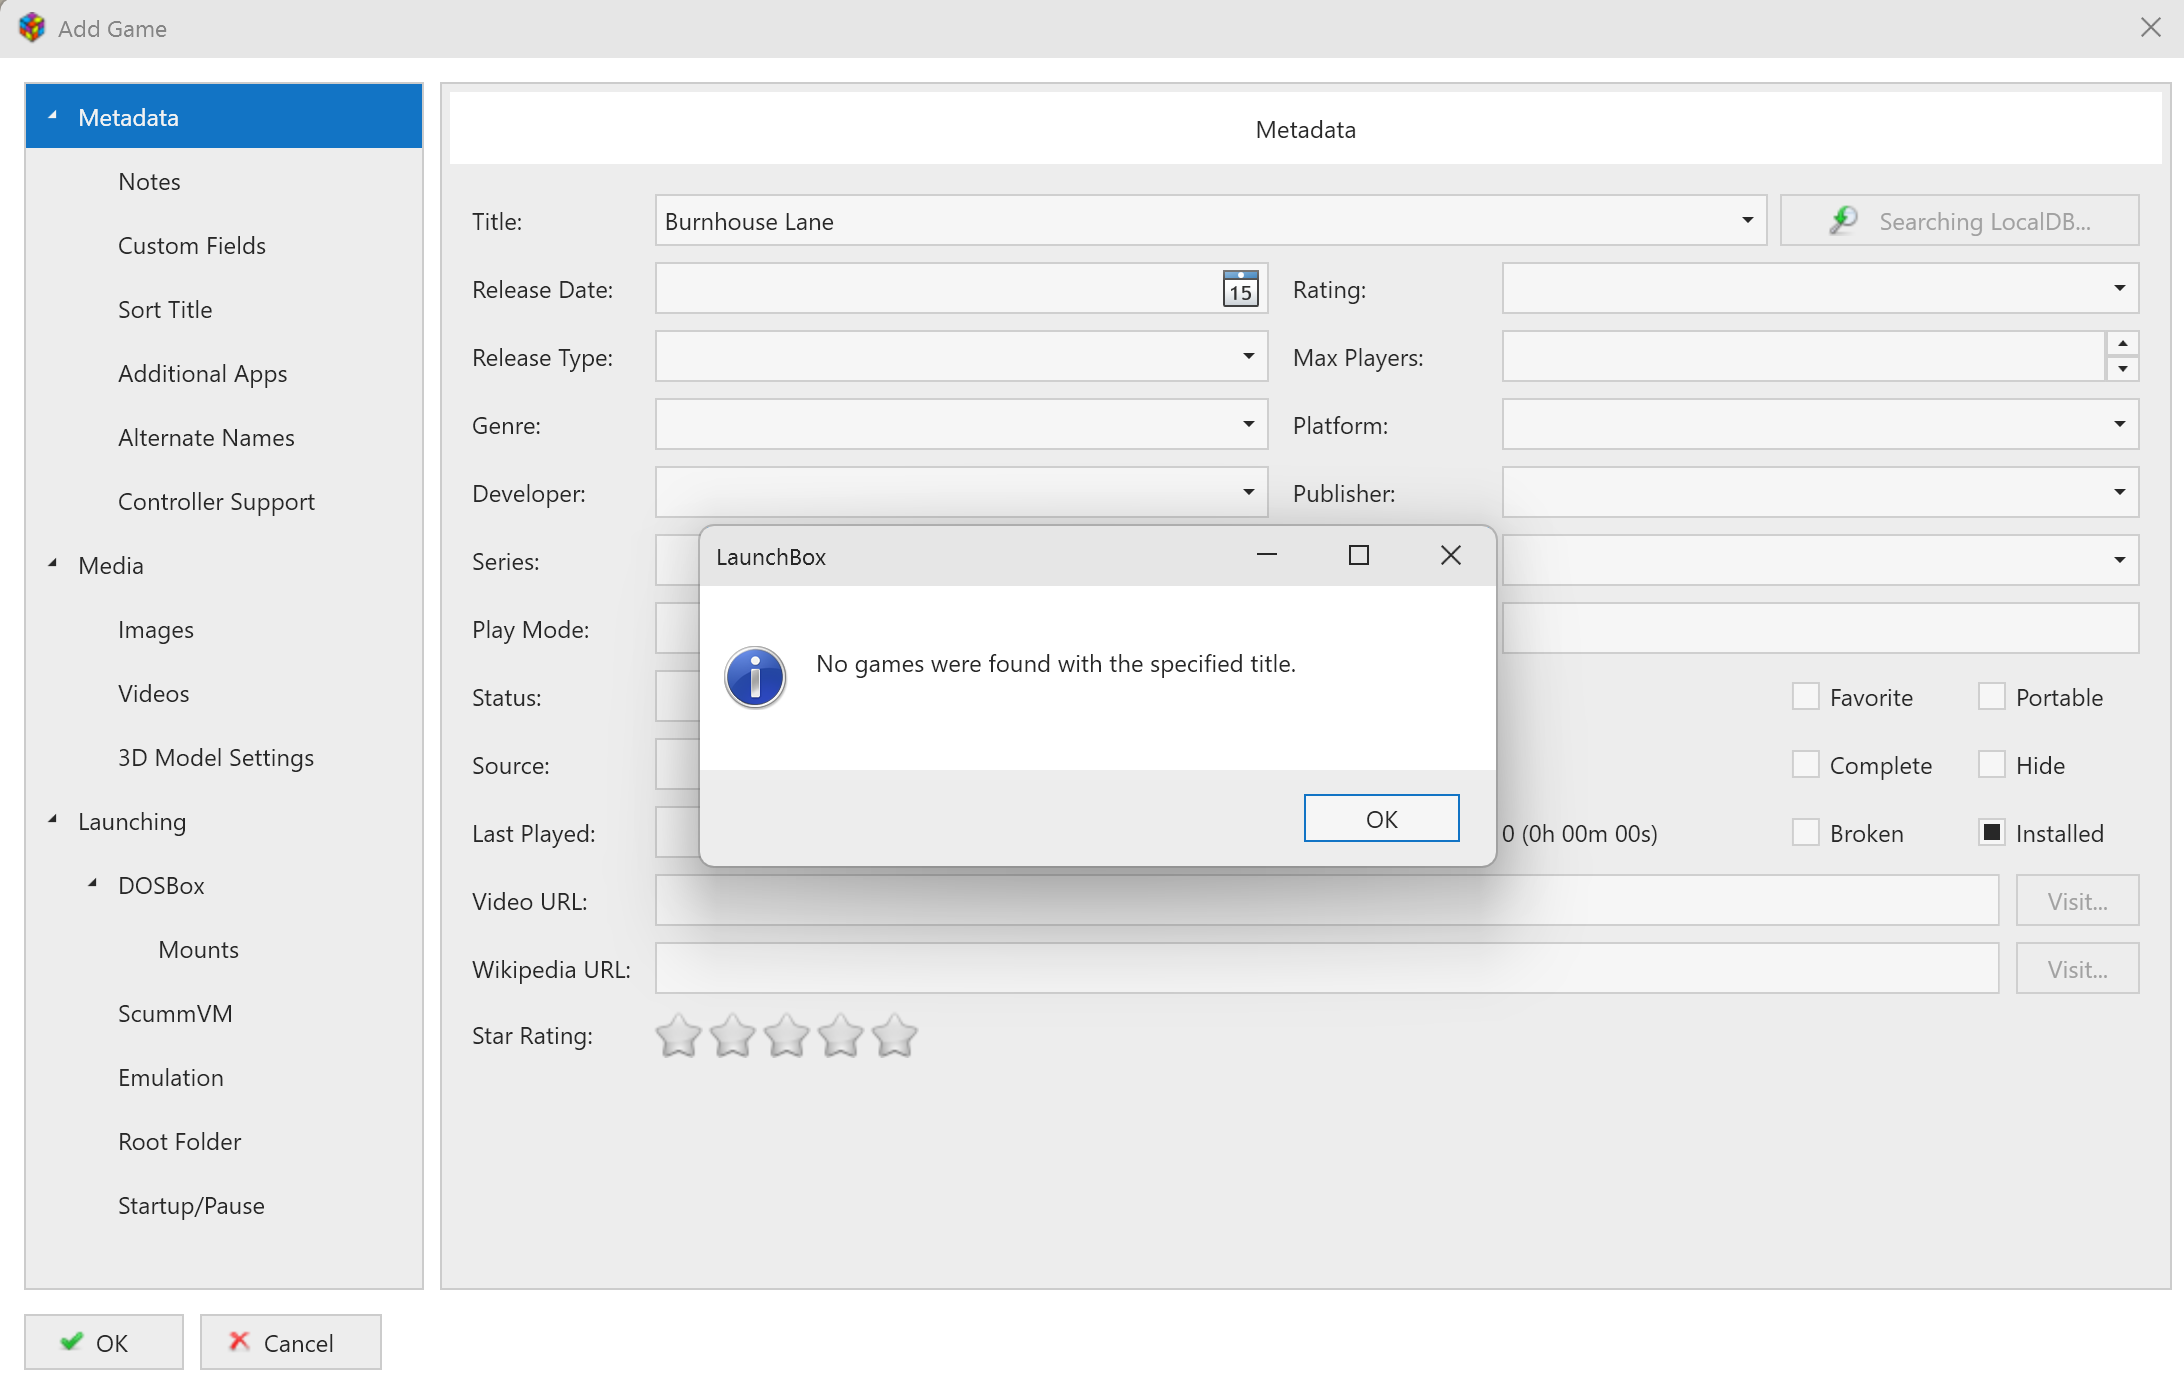2184x1380 pixels.
Task: Open the Platform dropdown
Action: pyautogui.click(x=2120, y=425)
